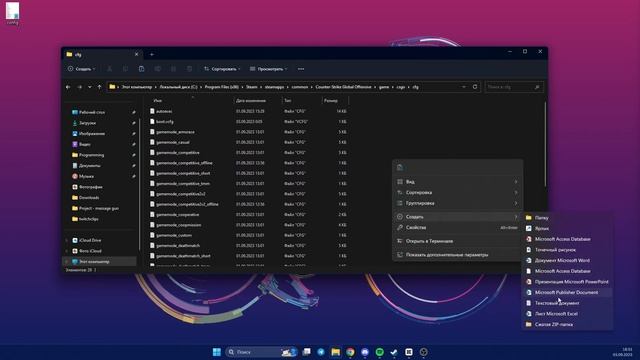Open Spotify from the taskbar
Image resolution: width=640 pixels, height=360 pixels.
[x=380, y=352]
